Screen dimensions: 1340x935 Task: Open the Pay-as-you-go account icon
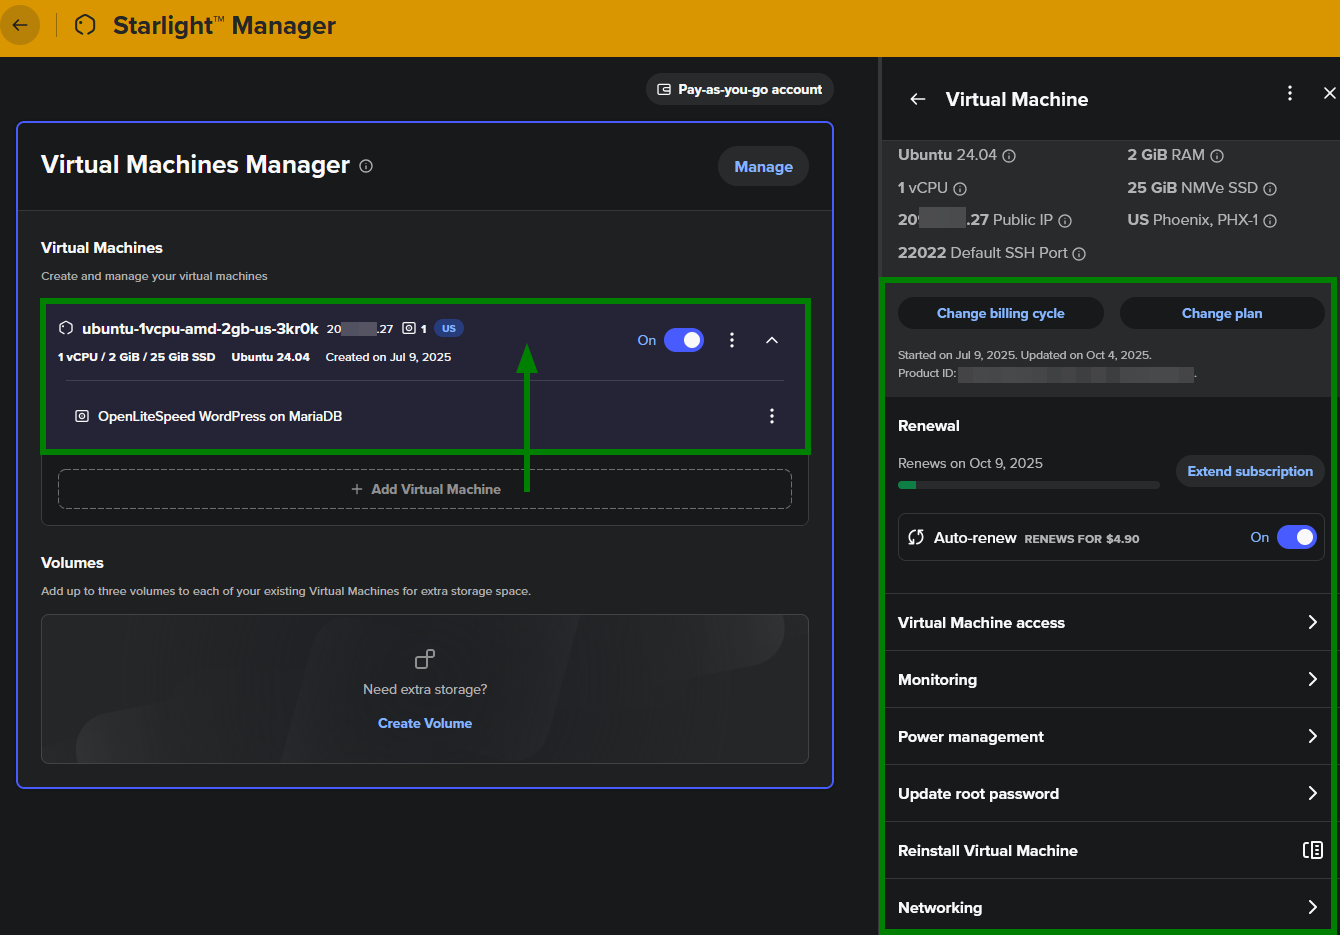point(664,89)
